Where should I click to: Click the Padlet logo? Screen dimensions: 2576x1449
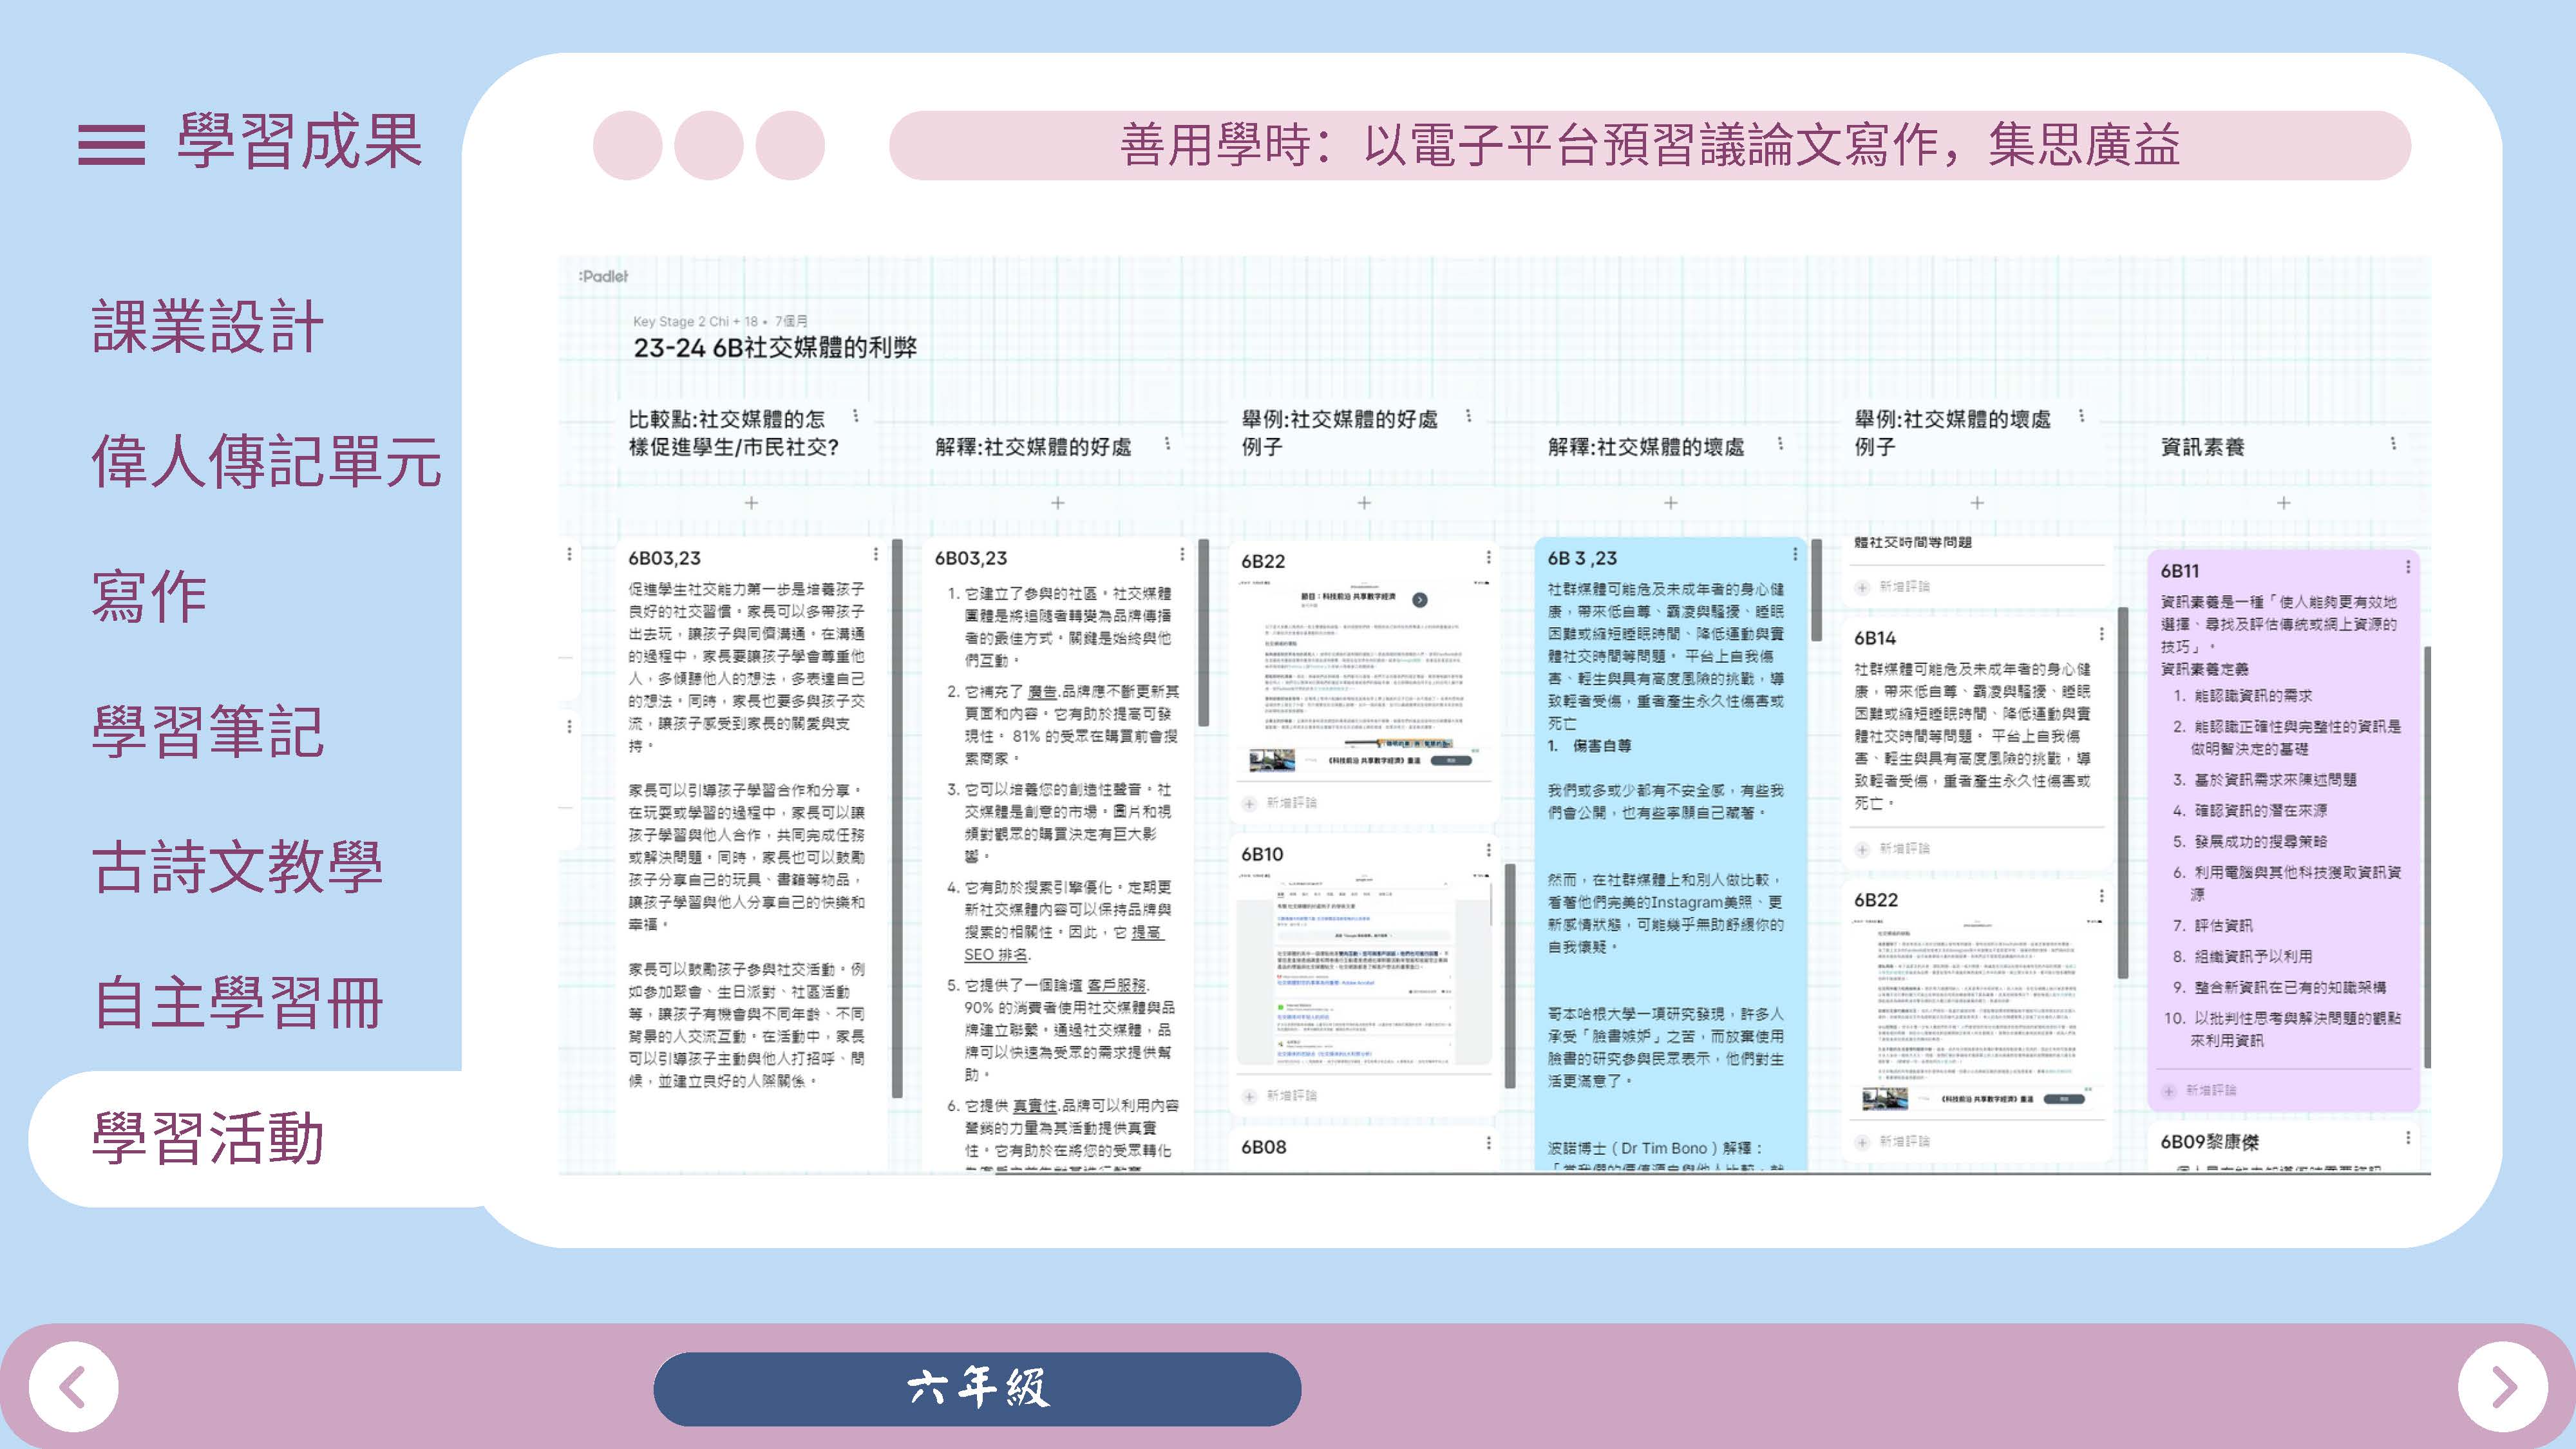pos(603,276)
